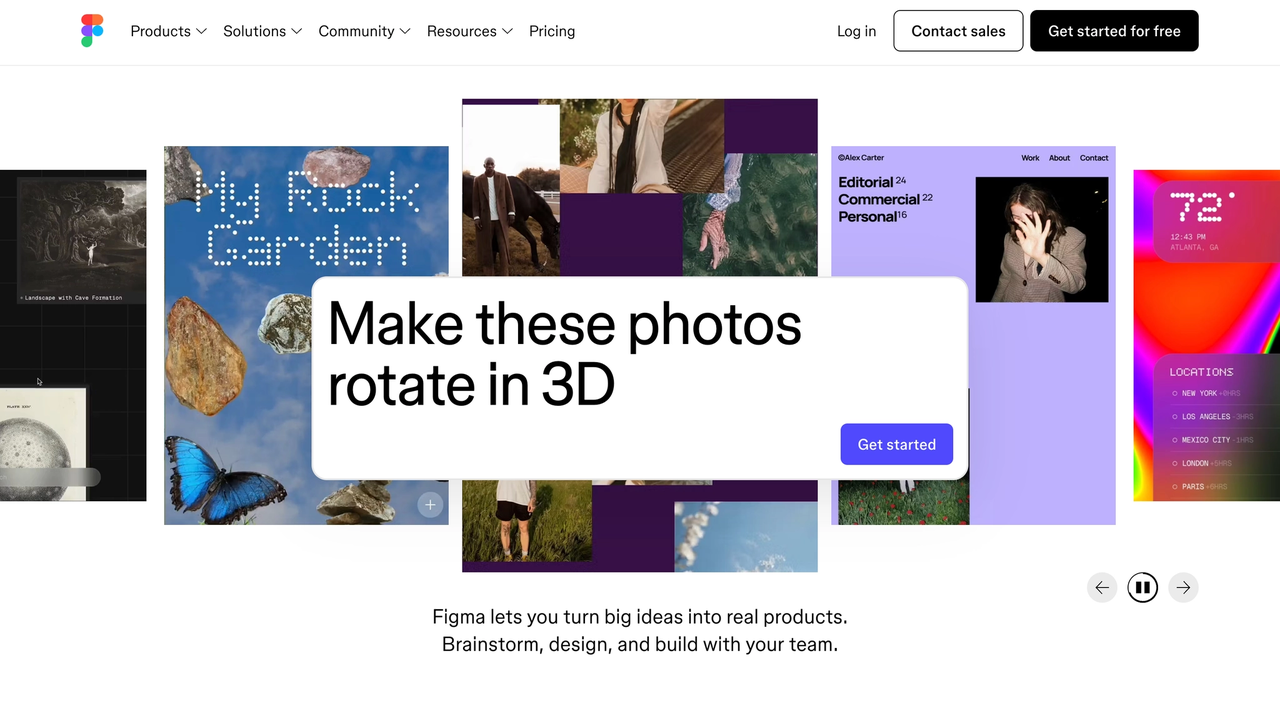Advance to the next carousel slide
Viewport: 1280px width, 721px height.
pos(1183,587)
